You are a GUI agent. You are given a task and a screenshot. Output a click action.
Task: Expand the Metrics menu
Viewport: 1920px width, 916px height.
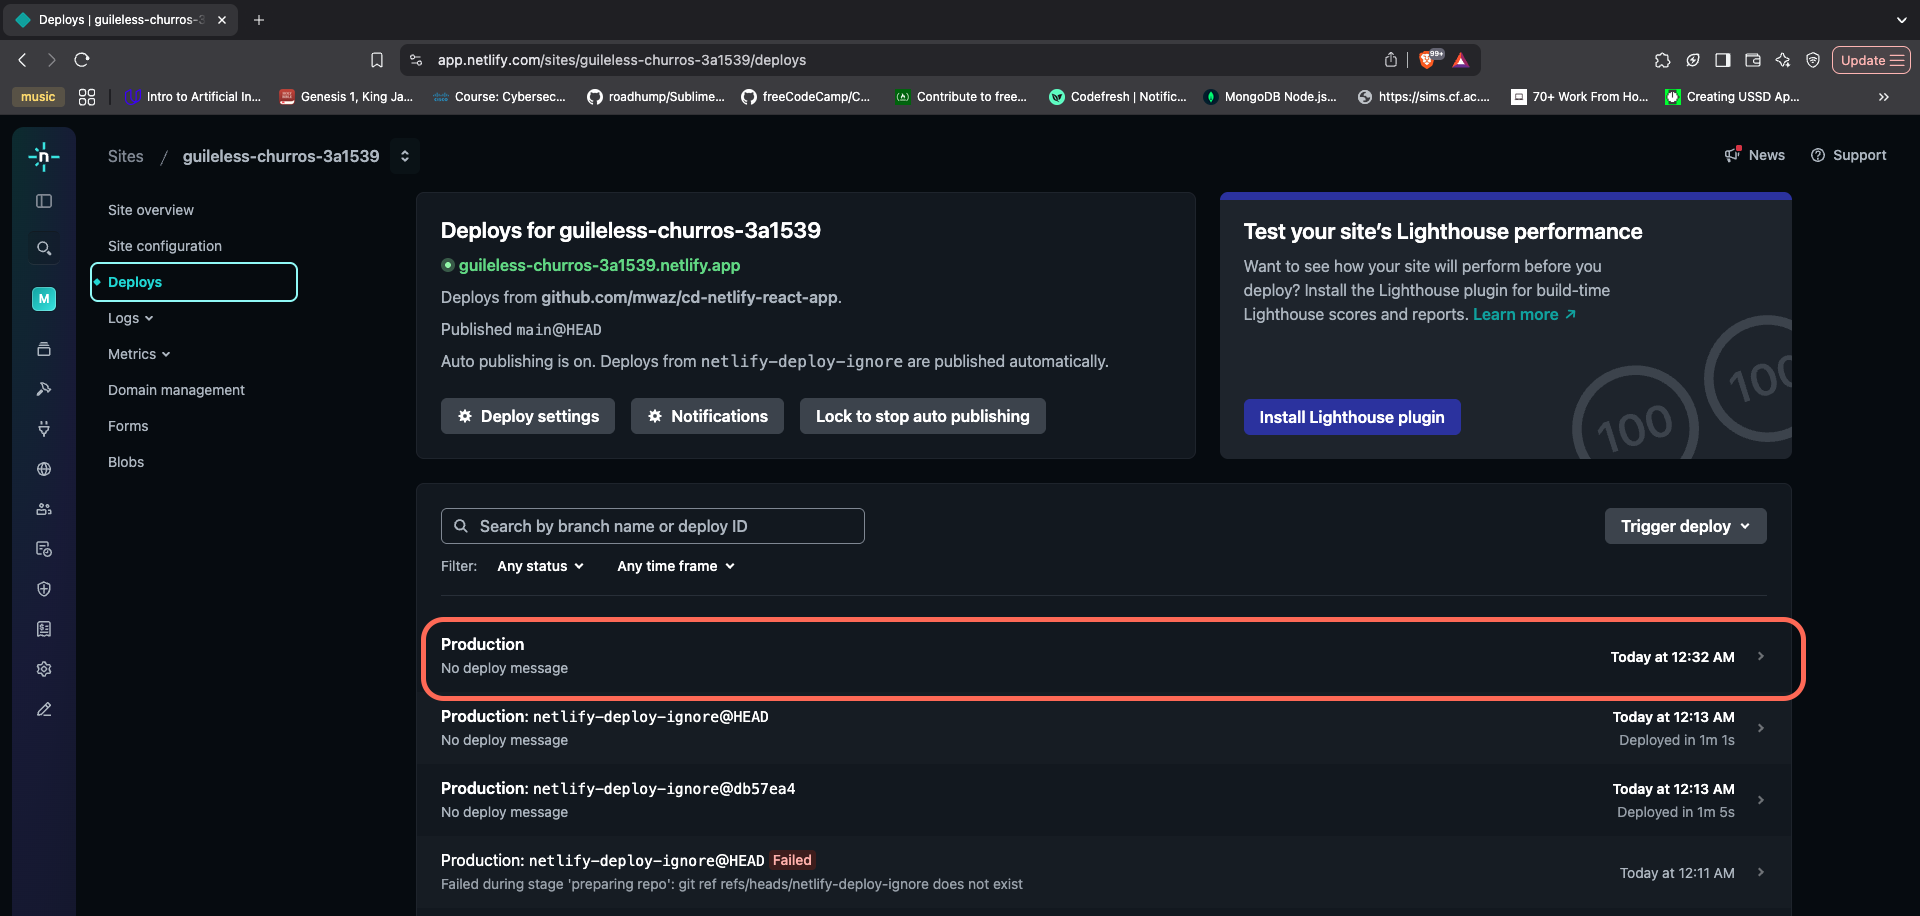[139, 354]
